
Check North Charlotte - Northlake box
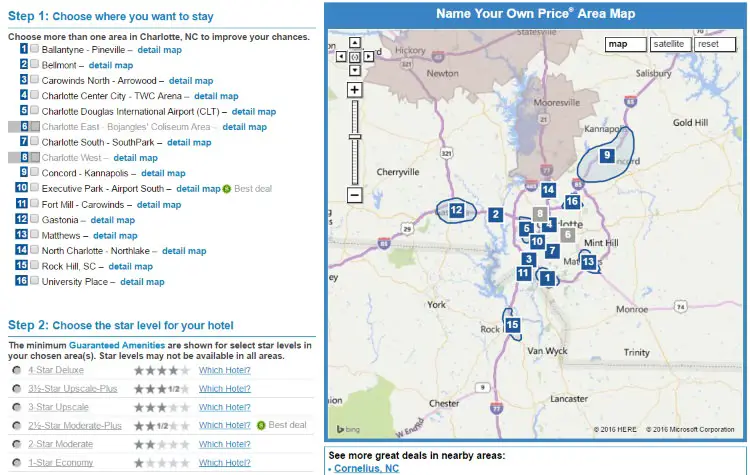point(34,249)
